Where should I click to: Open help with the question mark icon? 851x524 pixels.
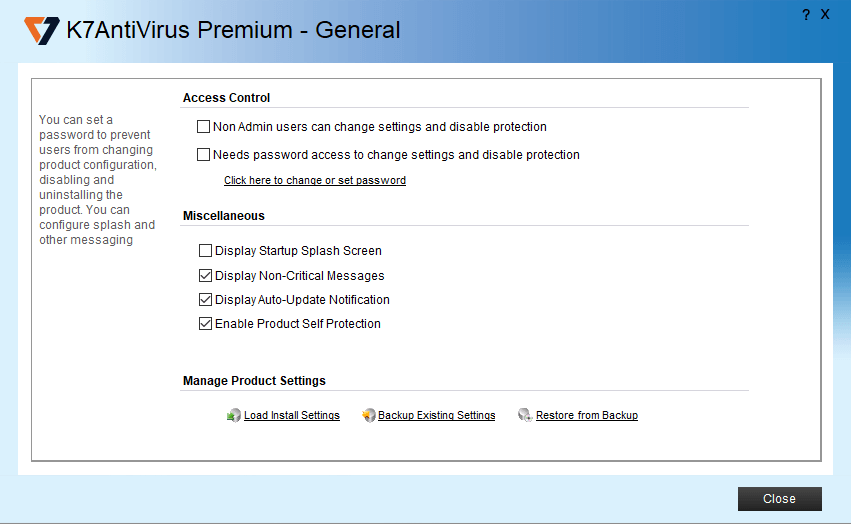pyautogui.click(x=805, y=15)
